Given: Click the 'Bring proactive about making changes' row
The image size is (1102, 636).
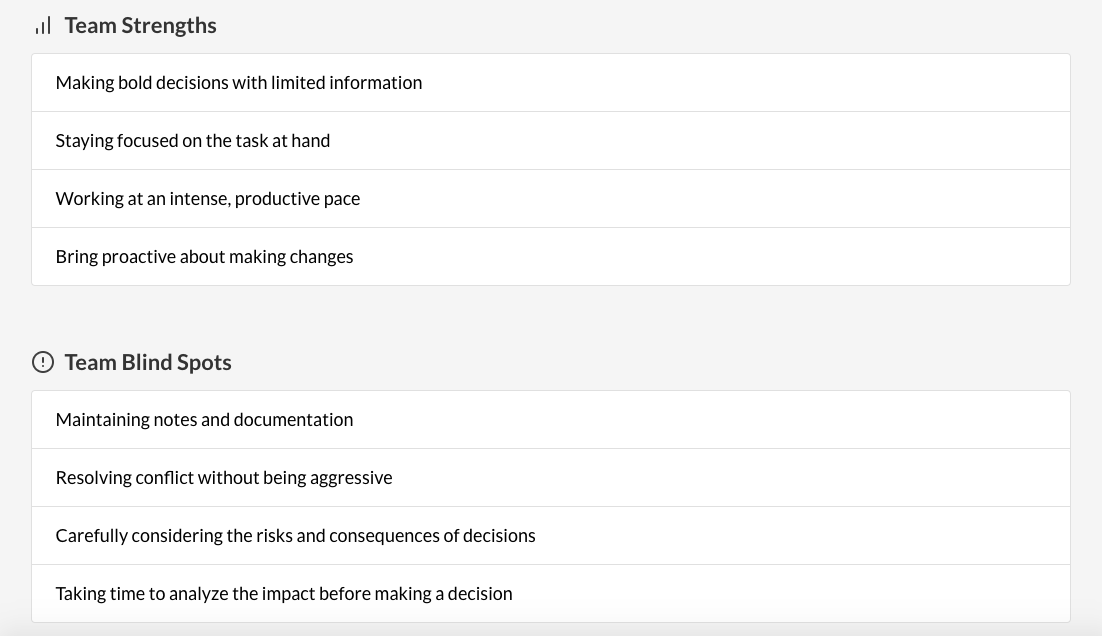Looking at the screenshot, I should [551, 257].
